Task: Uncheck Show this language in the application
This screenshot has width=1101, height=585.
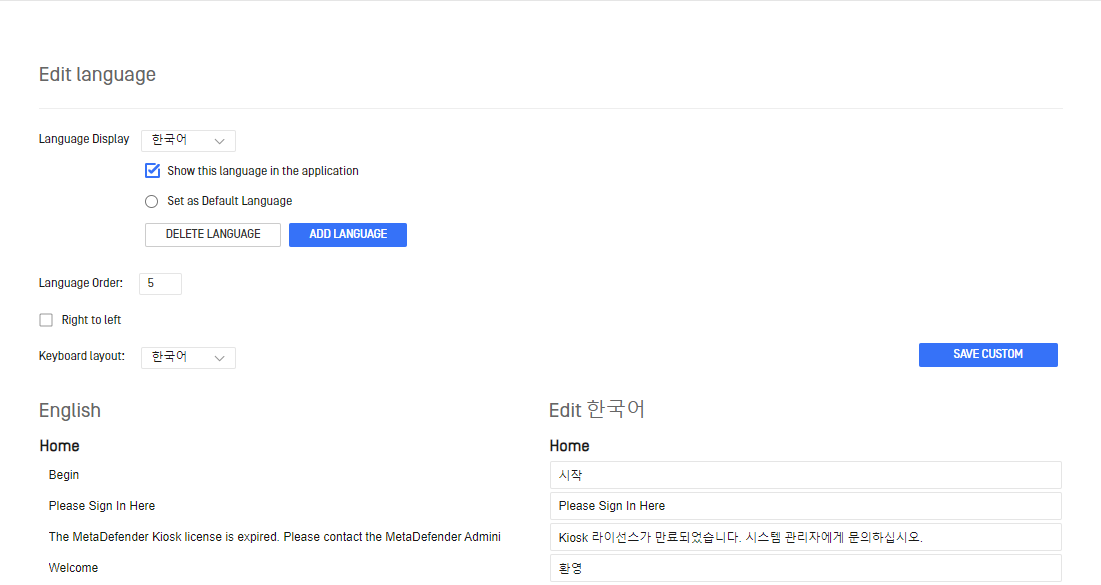Action: (152, 171)
